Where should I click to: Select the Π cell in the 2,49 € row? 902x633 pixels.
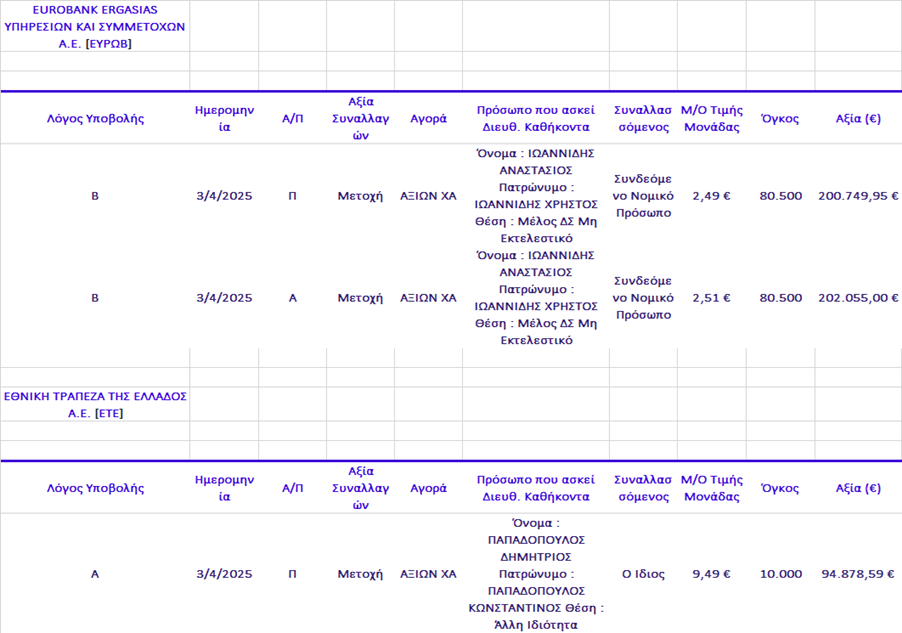point(292,196)
